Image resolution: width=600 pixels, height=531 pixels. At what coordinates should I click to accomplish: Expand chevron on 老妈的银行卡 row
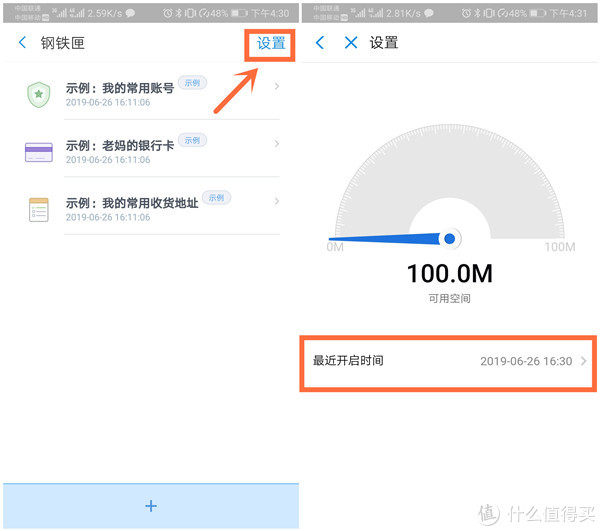(x=277, y=144)
